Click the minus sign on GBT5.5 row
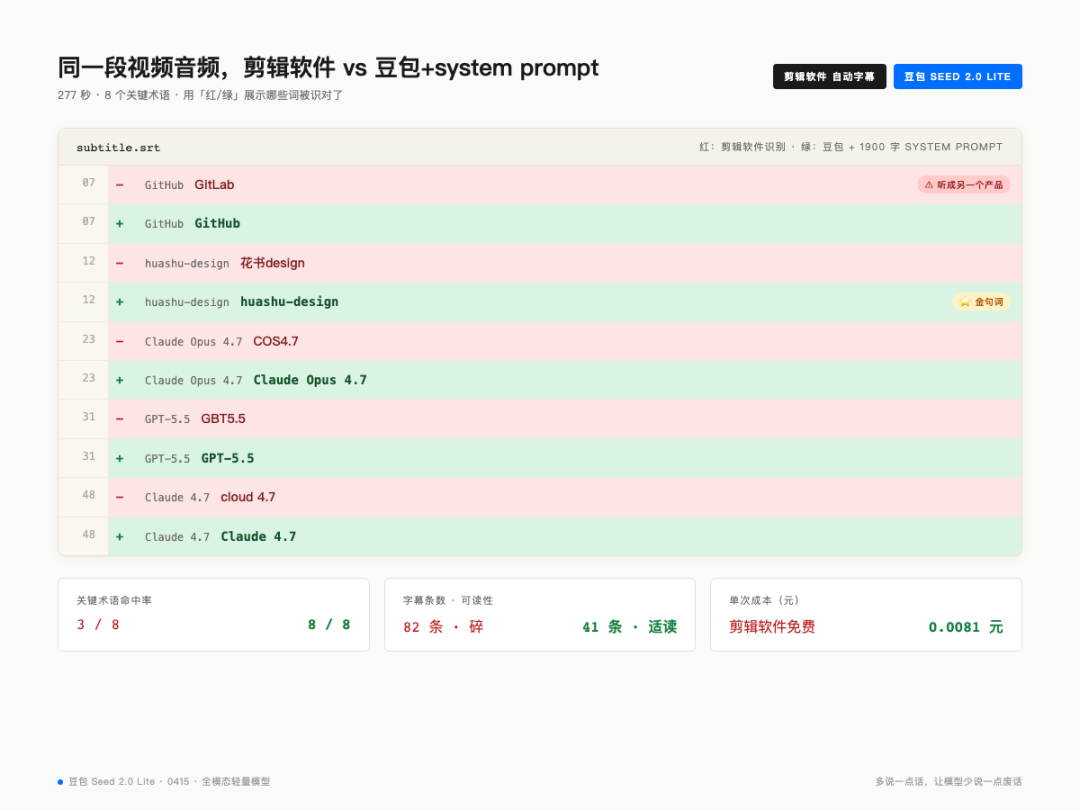 tap(120, 419)
